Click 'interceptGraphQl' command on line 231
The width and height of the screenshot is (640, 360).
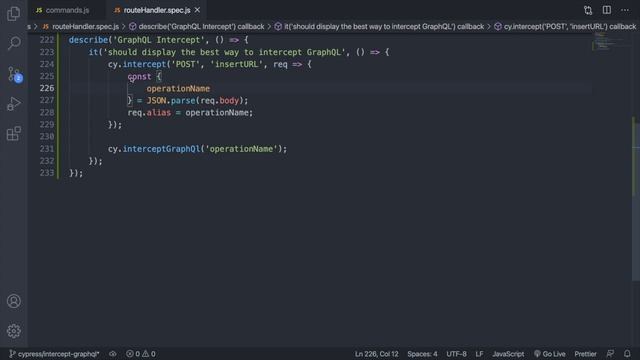pyautogui.click(x=162, y=149)
